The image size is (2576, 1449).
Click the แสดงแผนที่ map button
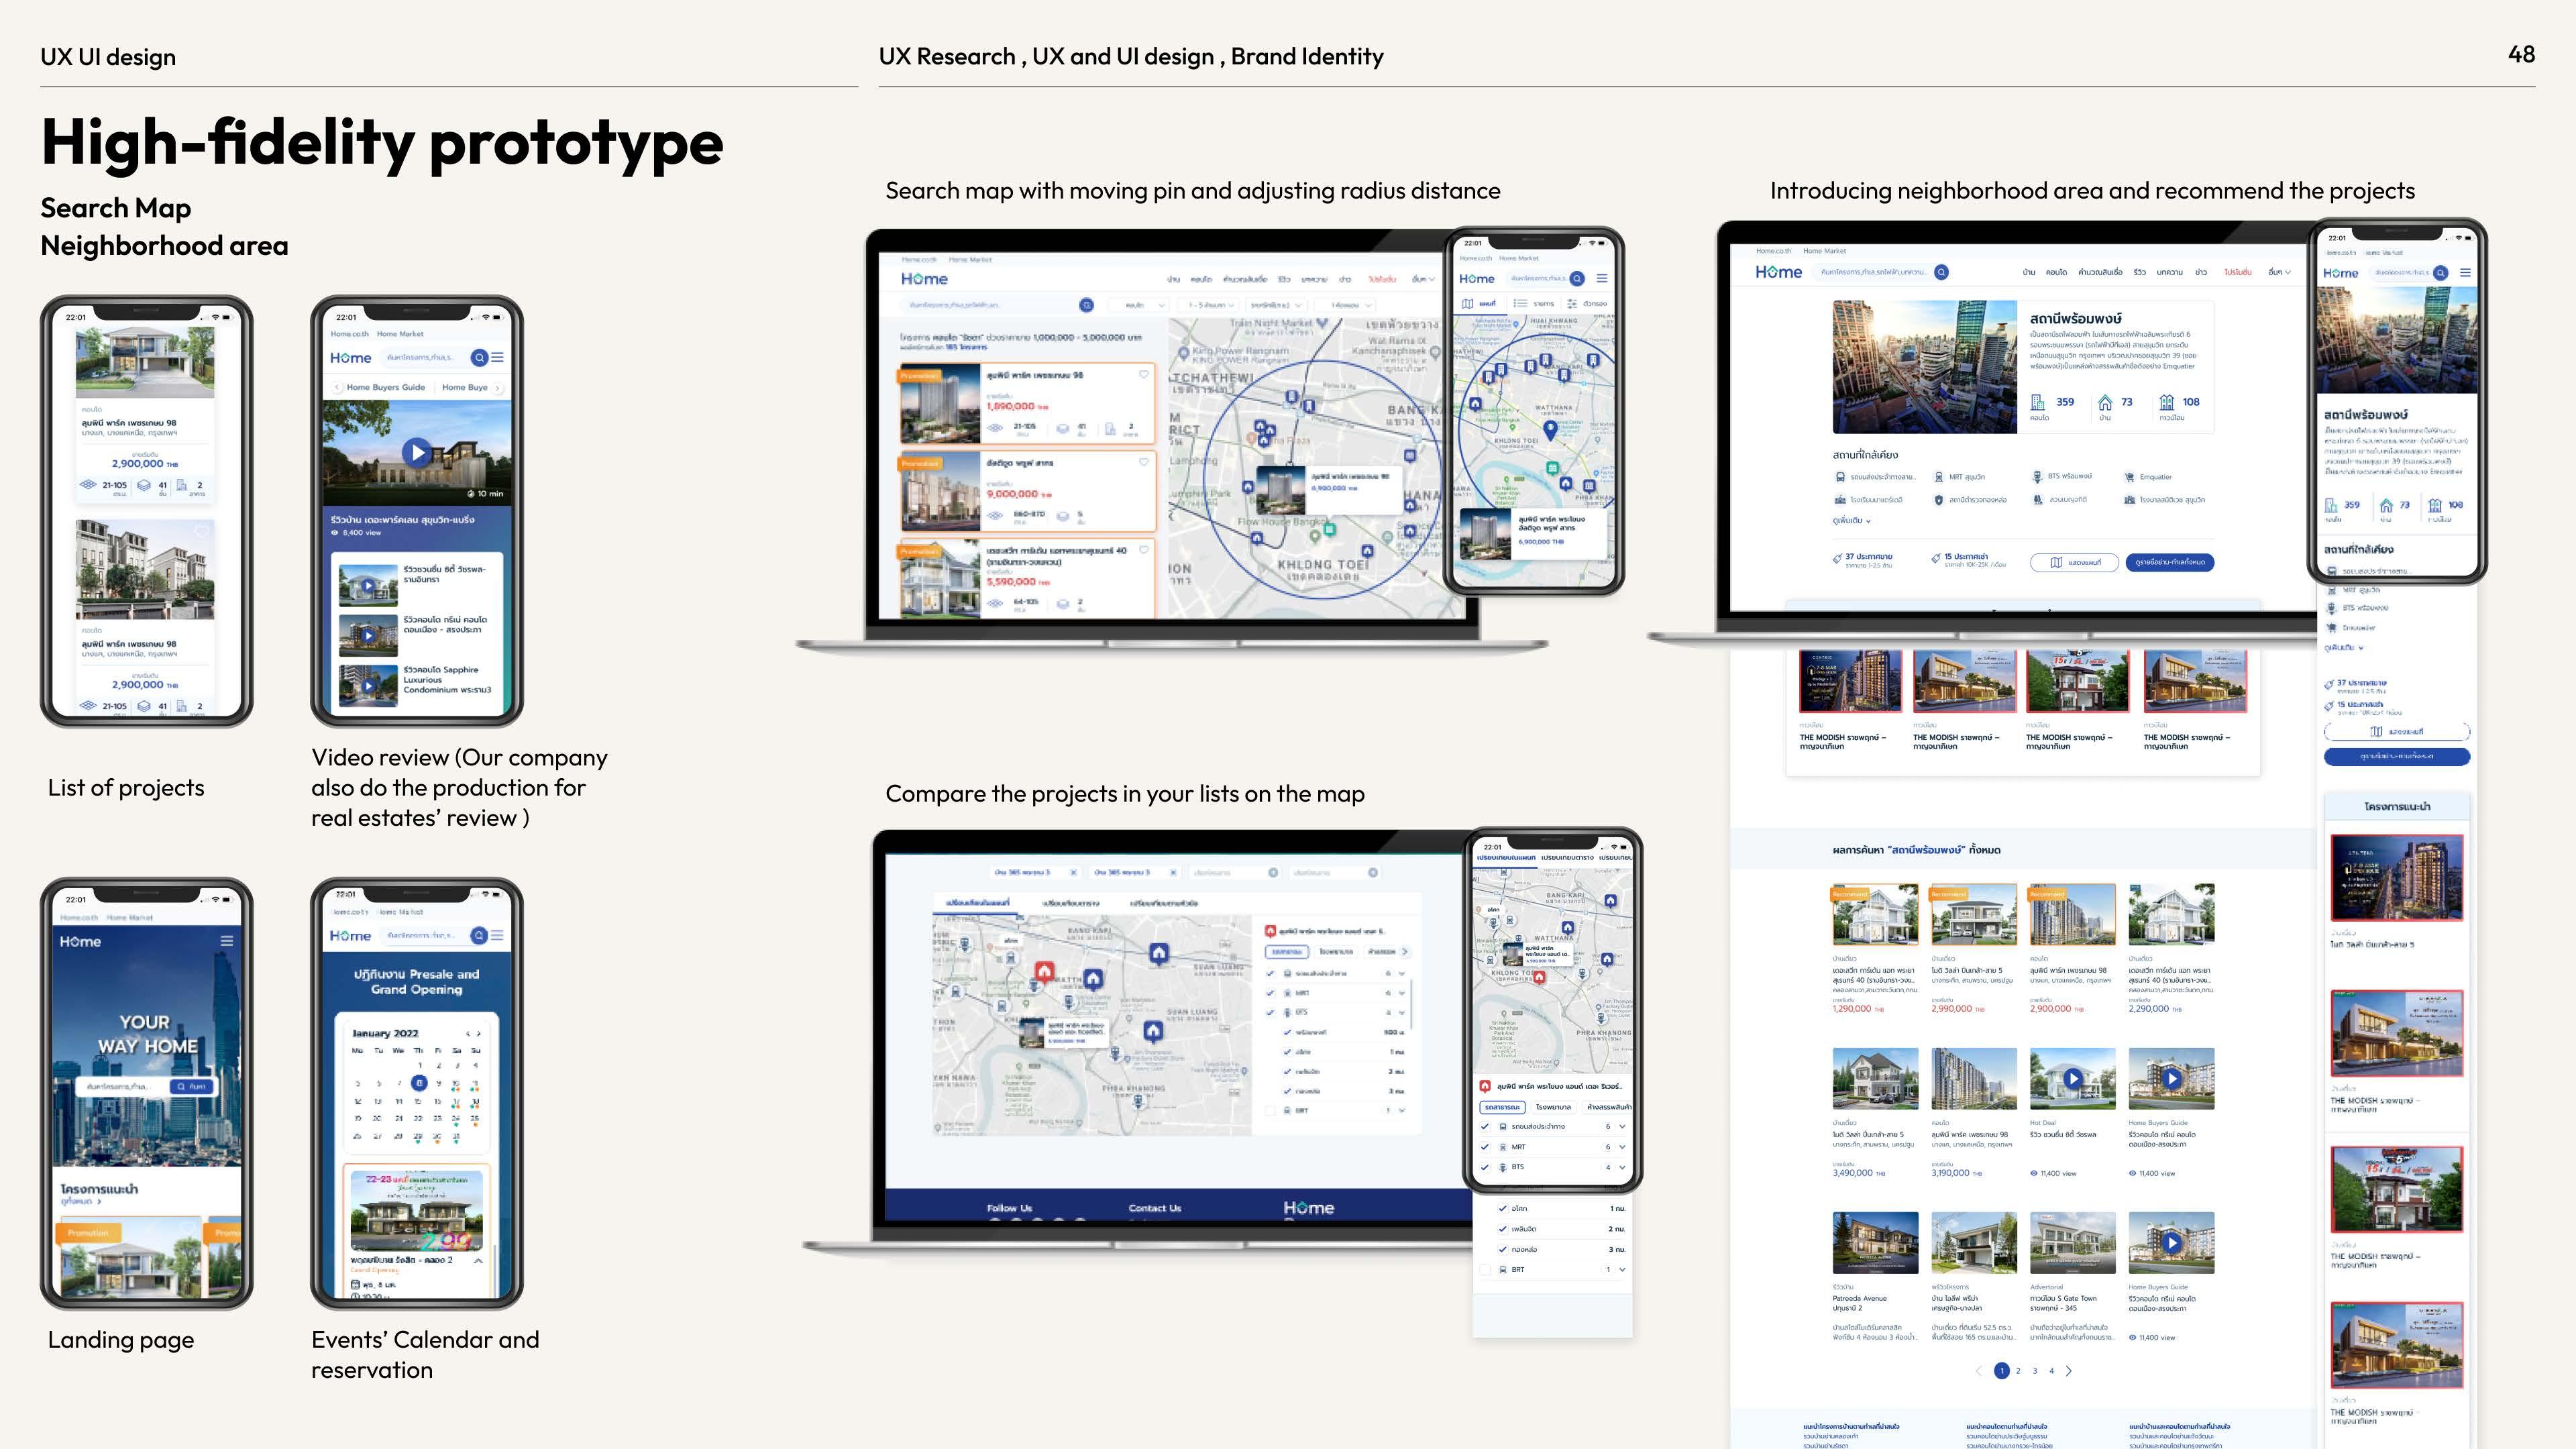click(2074, 562)
